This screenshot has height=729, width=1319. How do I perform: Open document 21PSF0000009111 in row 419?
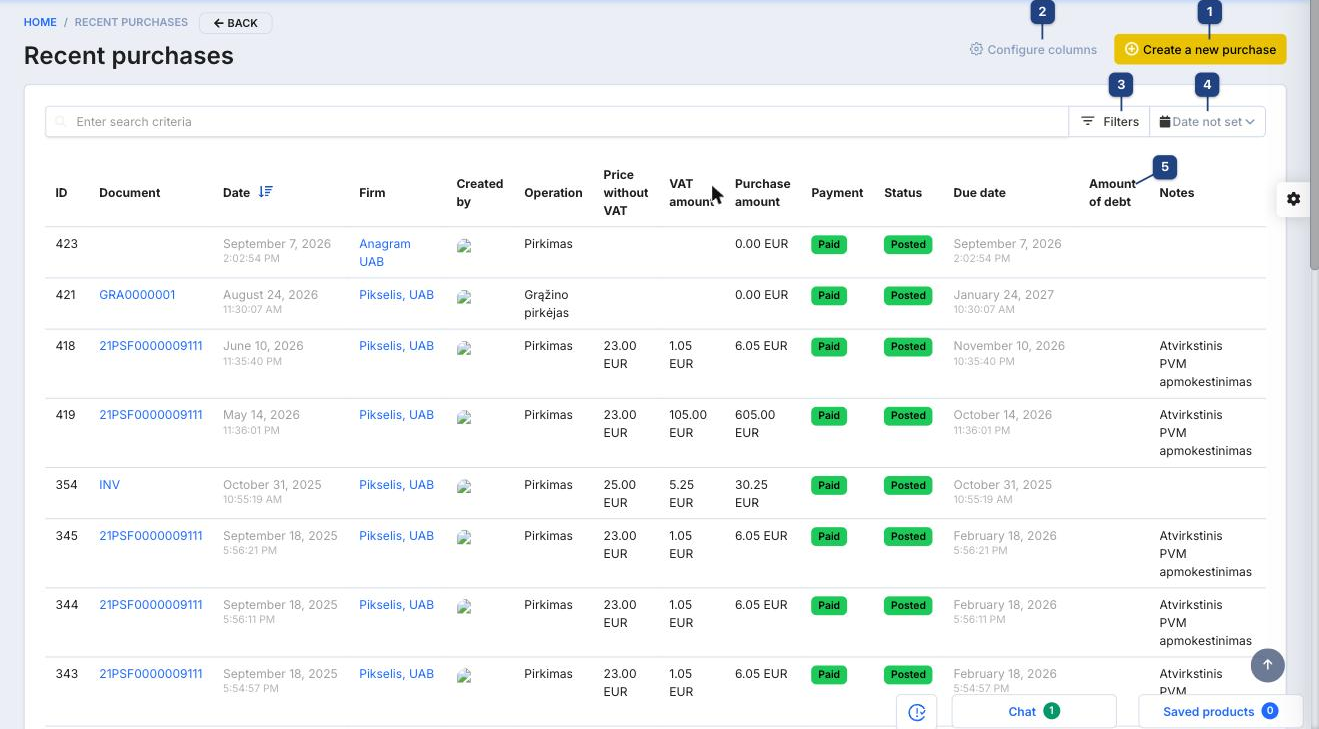point(151,415)
